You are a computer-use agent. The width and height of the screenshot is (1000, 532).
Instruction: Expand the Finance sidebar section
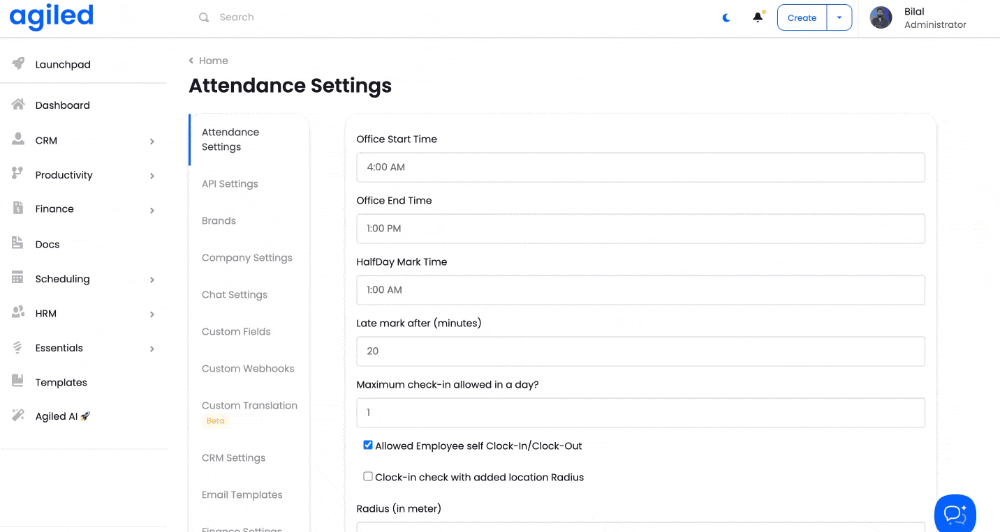tap(152, 210)
